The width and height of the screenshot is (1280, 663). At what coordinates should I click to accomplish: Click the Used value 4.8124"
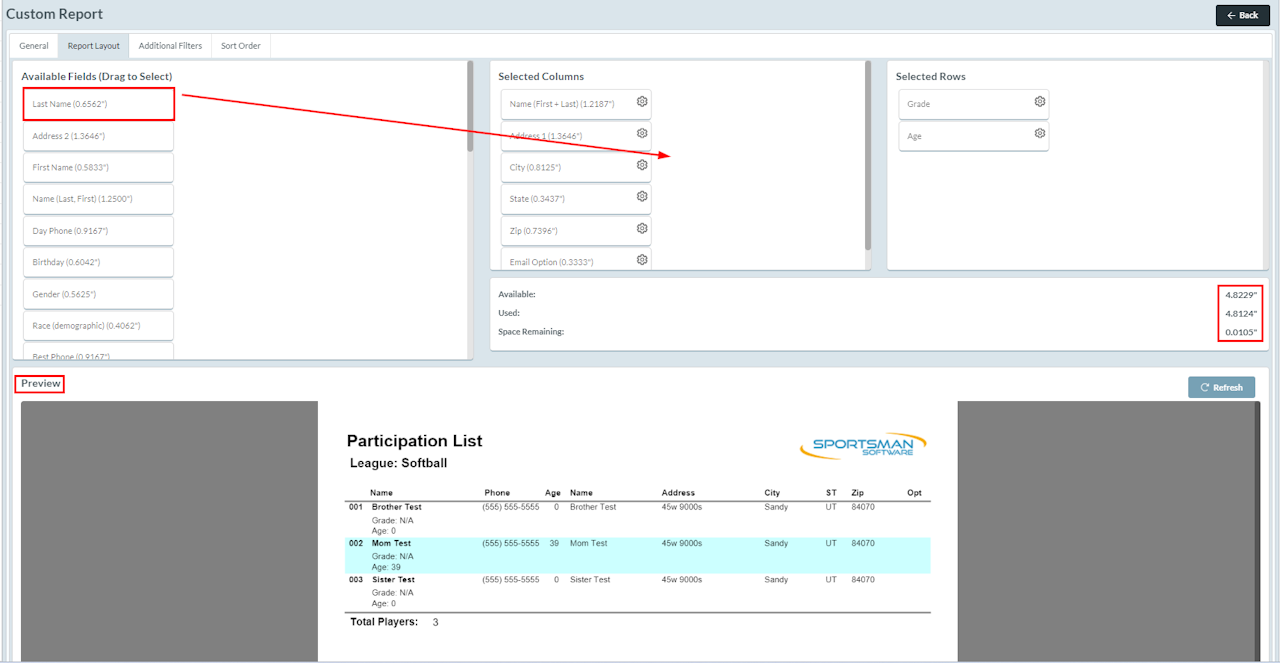click(1241, 313)
